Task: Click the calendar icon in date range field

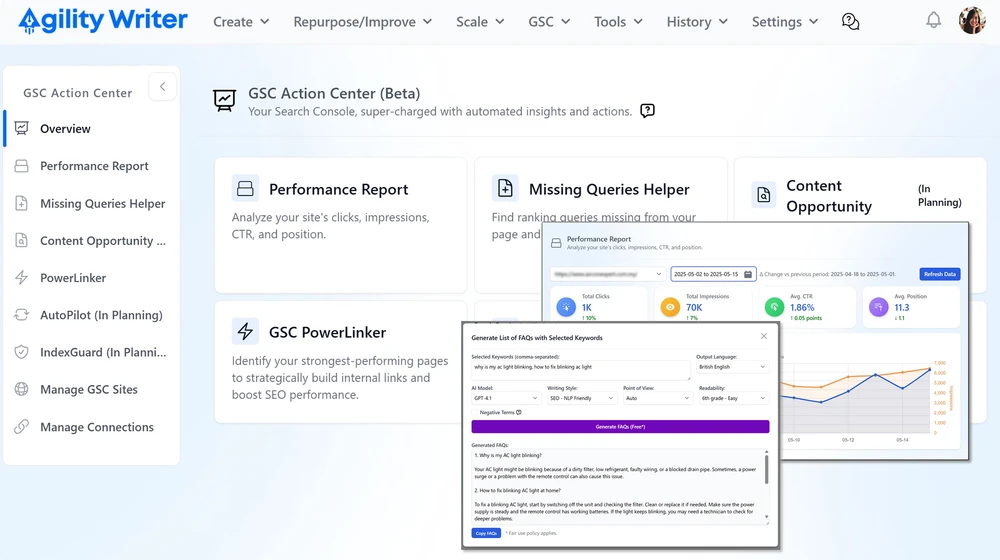Action: (747, 274)
